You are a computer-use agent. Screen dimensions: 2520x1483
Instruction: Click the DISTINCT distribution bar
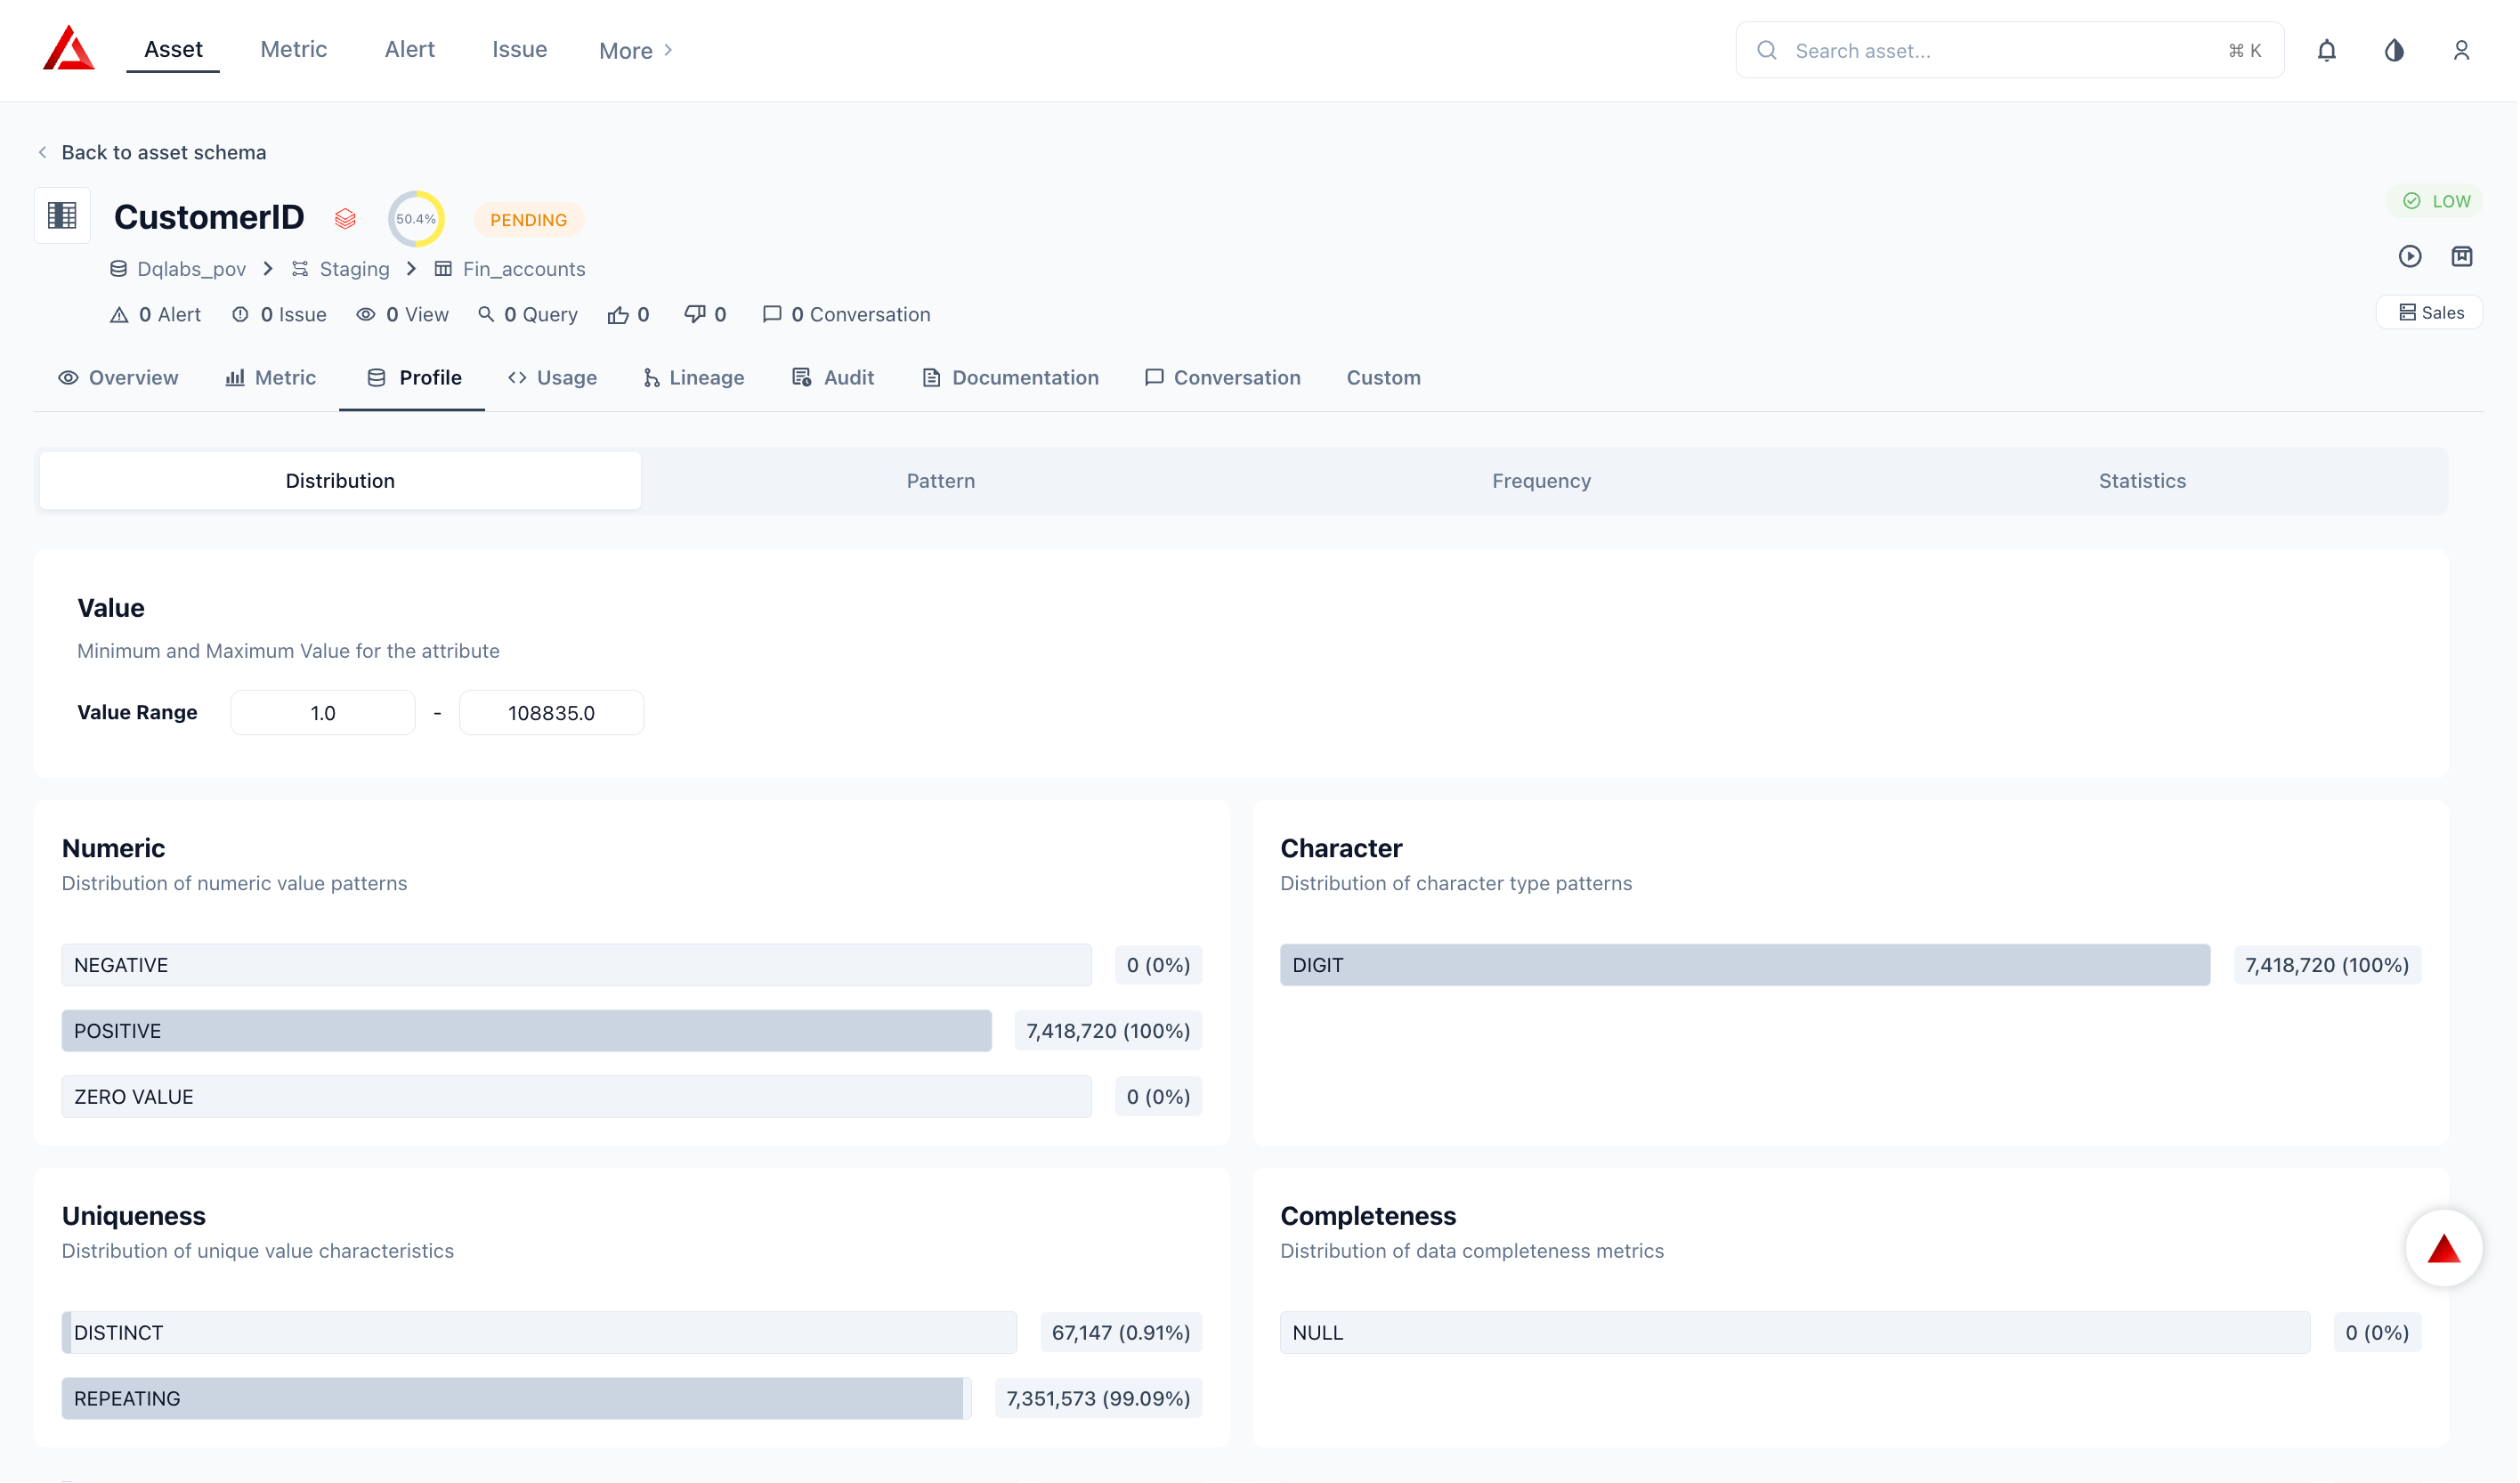tap(540, 1333)
